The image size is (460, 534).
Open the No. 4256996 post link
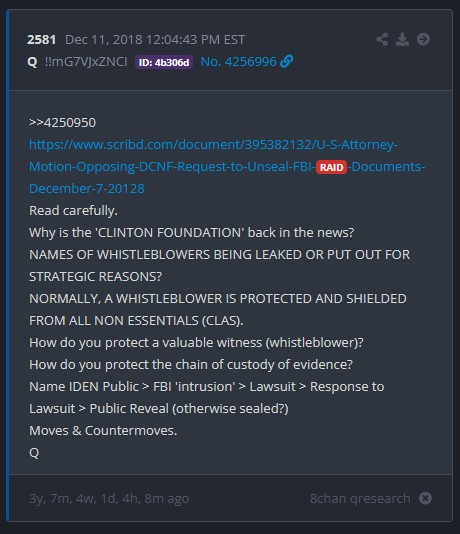point(238,62)
